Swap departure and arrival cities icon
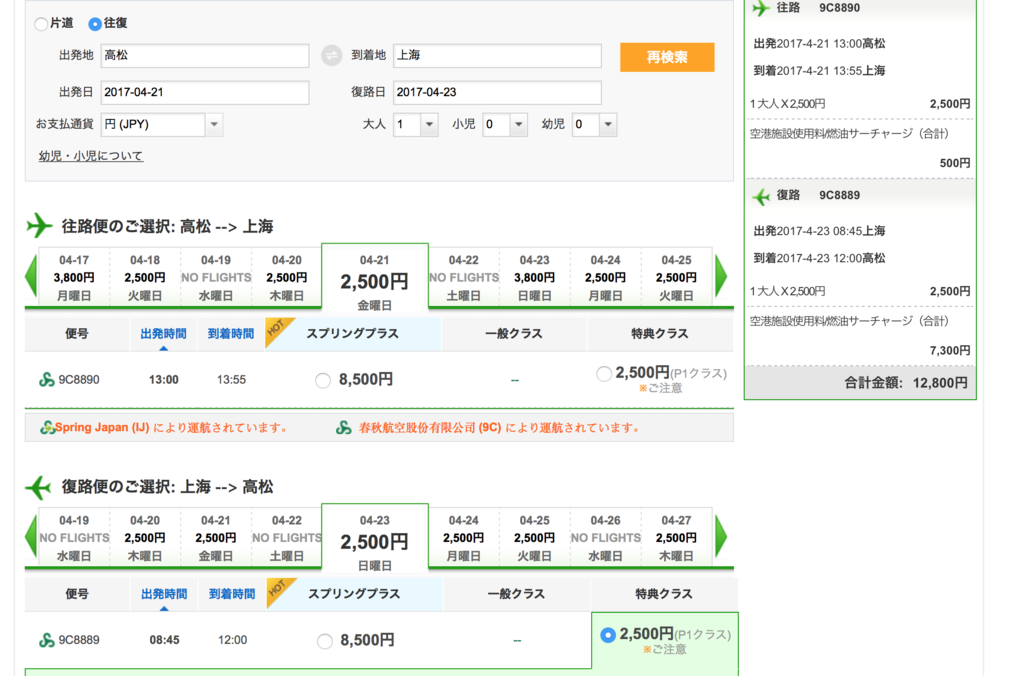Image resolution: width=1024 pixels, height=676 pixels. (x=332, y=56)
